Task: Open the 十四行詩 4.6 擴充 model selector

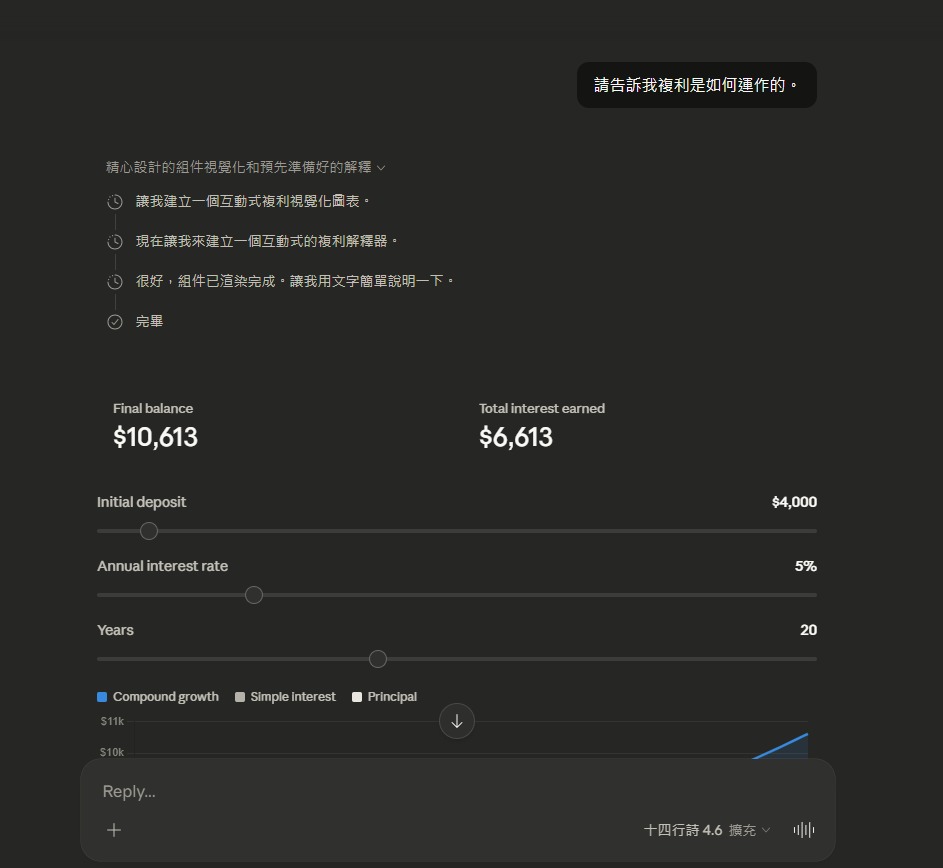Action: [707, 830]
